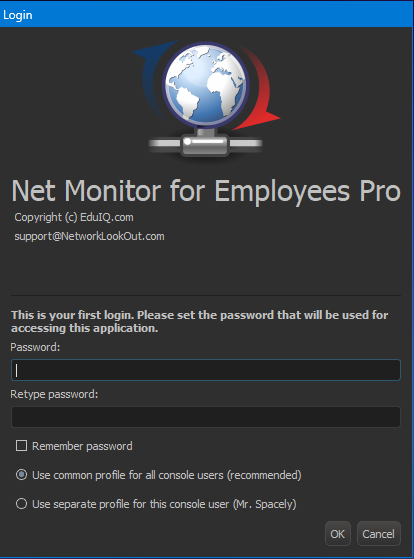Screen dimensions: 414x559
Task: Select the common profile radio button
Action: 21,475
